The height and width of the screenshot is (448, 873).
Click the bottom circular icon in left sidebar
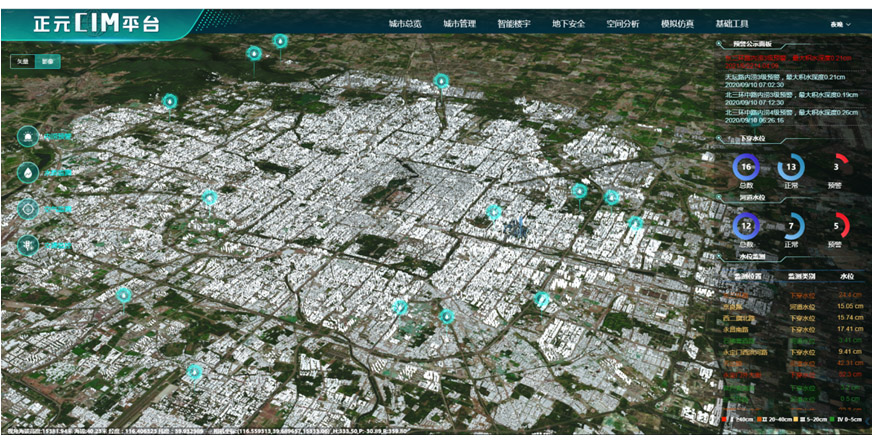28,243
